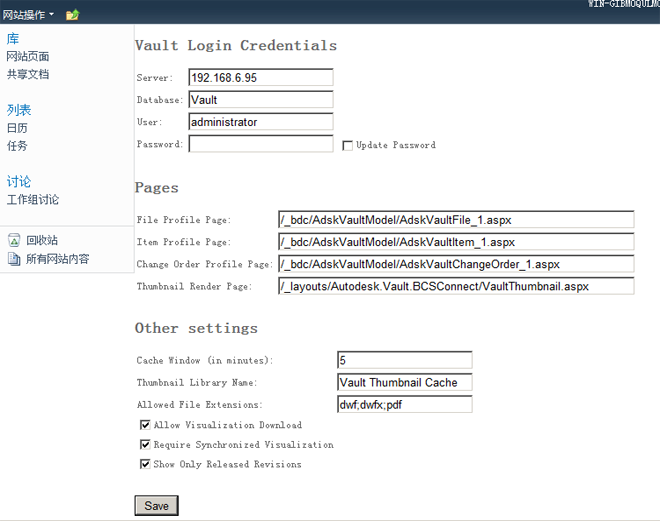This screenshot has height=521, width=660.
Task: Click the recycle bin icon
Action: pyautogui.click(x=14, y=240)
